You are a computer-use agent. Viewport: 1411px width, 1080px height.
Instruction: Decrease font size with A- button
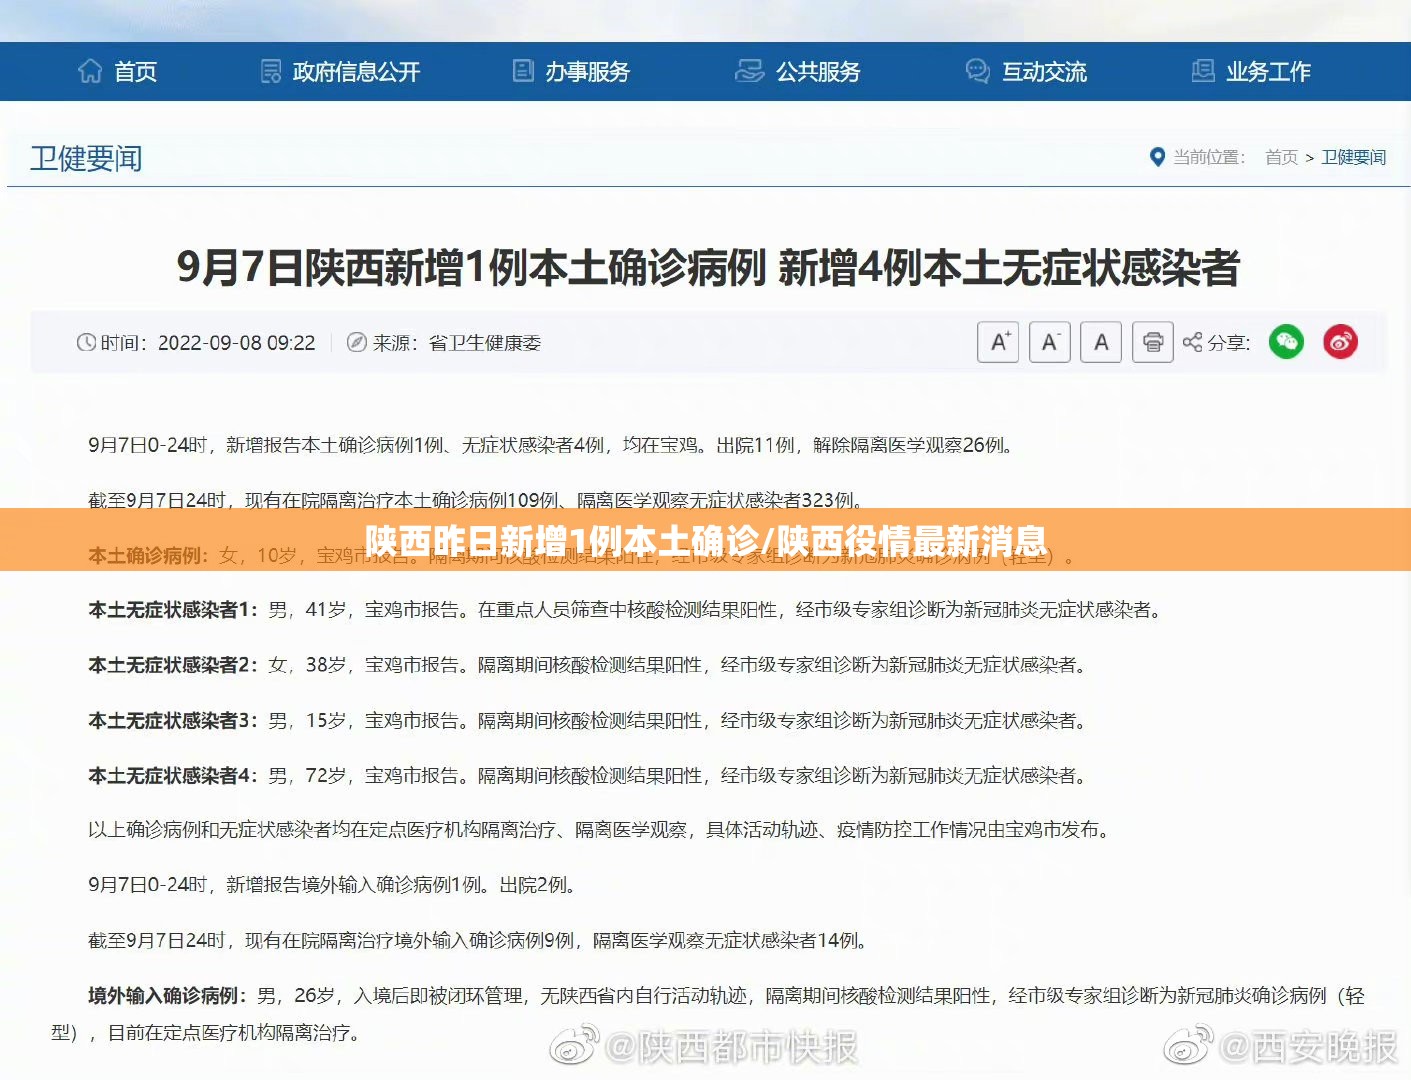(x=1050, y=342)
